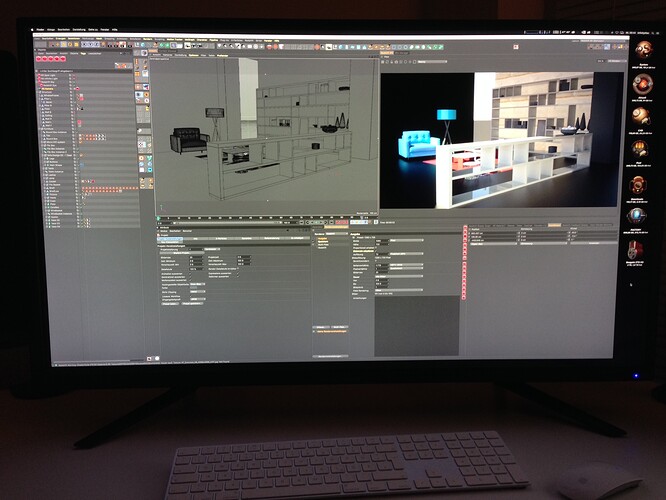666x500 pixels.
Task: Click the Farbe color swatch
Action: 194,288
